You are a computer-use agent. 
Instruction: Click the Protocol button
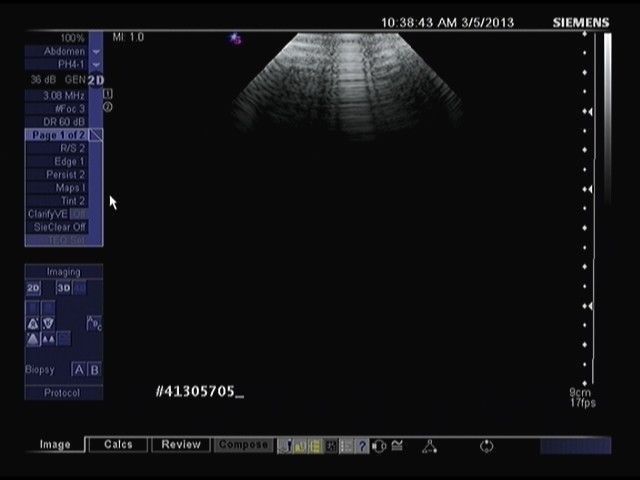tap(61, 393)
